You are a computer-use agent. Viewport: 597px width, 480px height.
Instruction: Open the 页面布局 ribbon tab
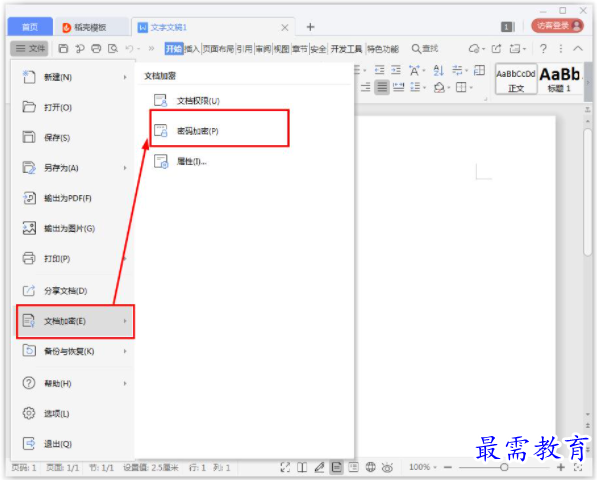coord(218,49)
